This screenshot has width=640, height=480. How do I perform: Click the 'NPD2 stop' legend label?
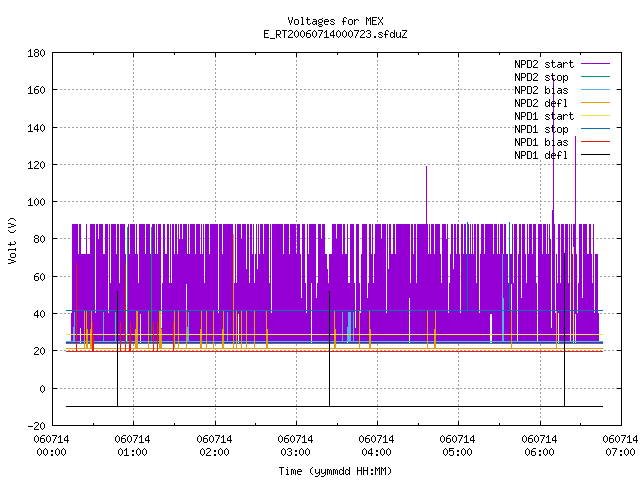(x=541, y=77)
